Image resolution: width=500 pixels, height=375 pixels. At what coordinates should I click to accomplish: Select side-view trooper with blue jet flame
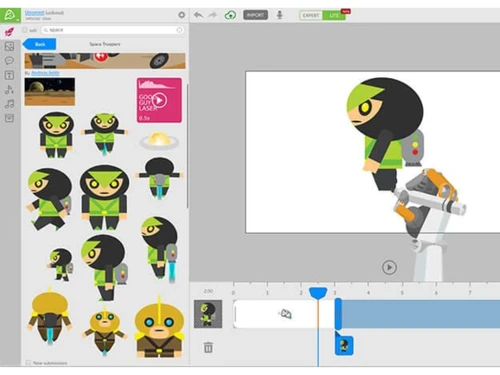(160, 249)
